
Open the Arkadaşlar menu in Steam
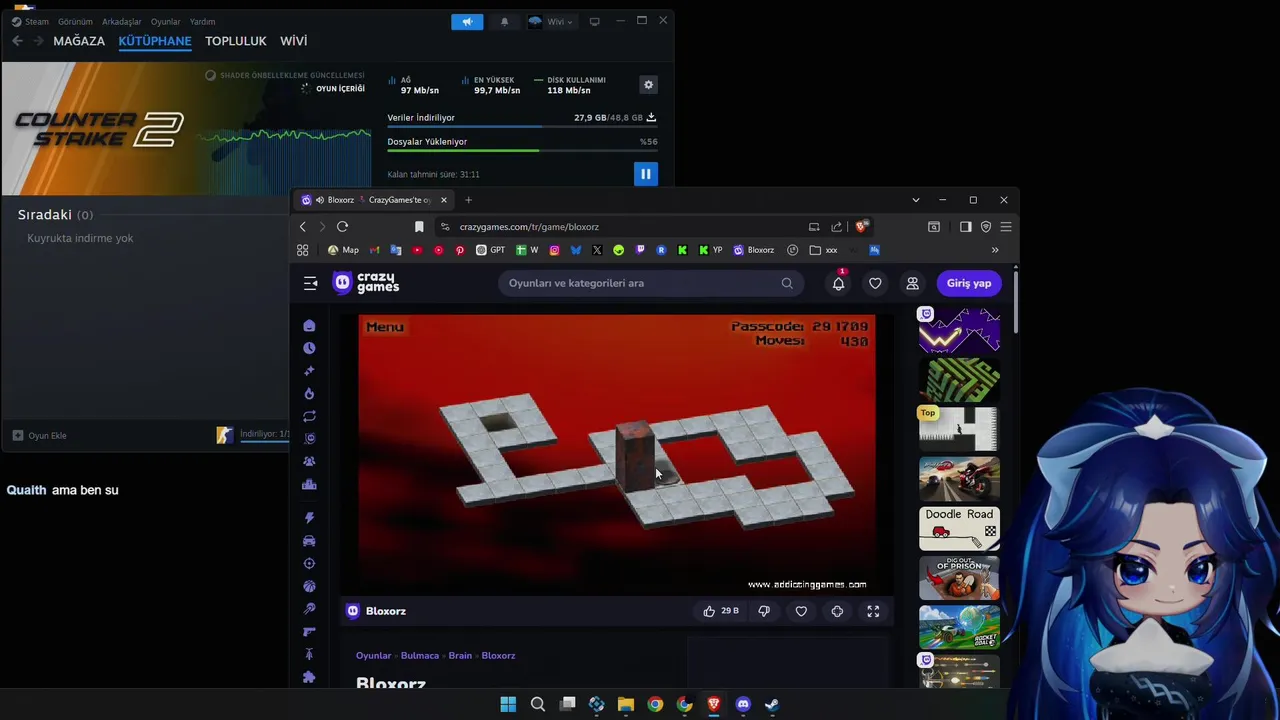pyautogui.click(x=121, y=21)
